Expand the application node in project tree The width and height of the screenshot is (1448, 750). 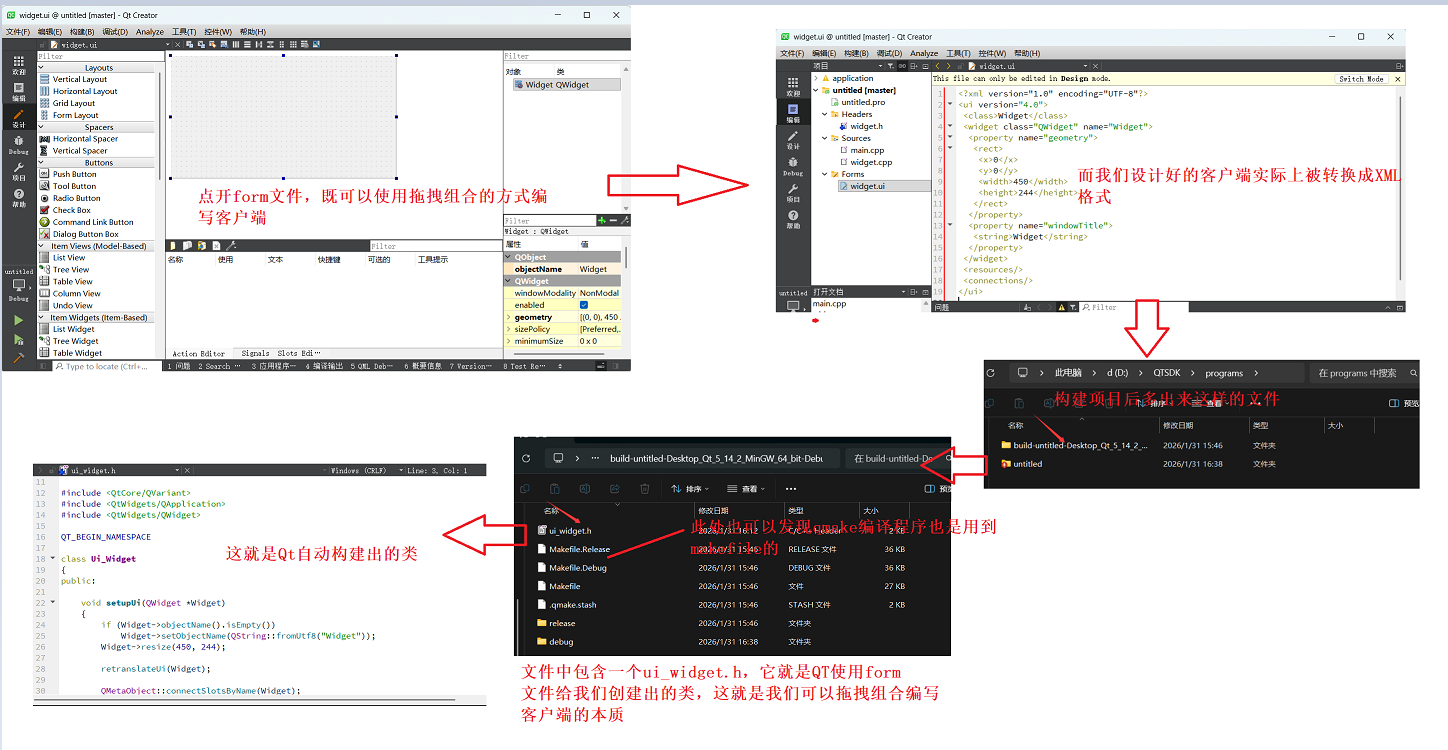pyautogui.click(x=817, y=78)
